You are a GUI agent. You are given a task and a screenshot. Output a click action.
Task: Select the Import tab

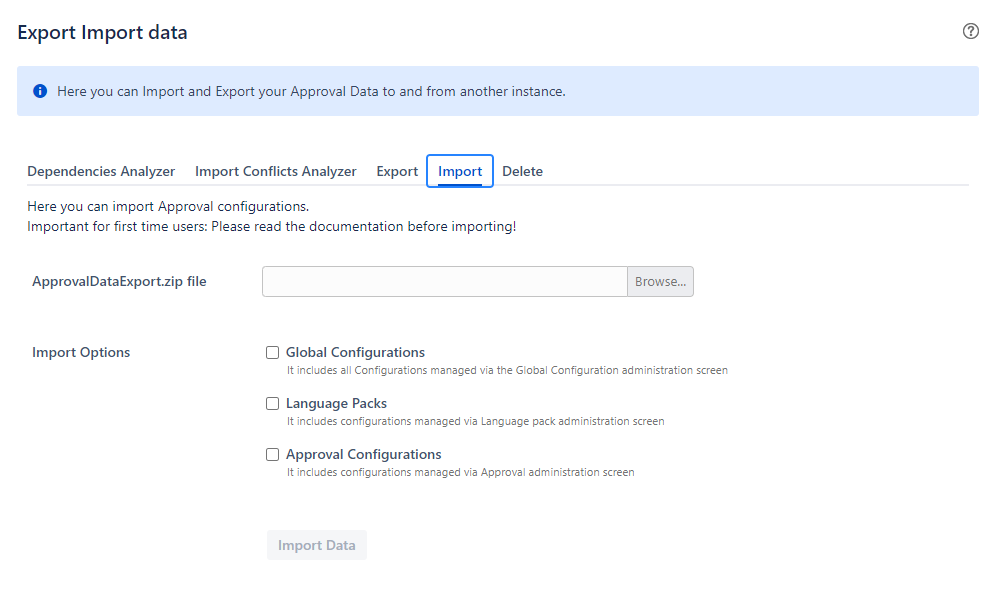coord(460,172)
